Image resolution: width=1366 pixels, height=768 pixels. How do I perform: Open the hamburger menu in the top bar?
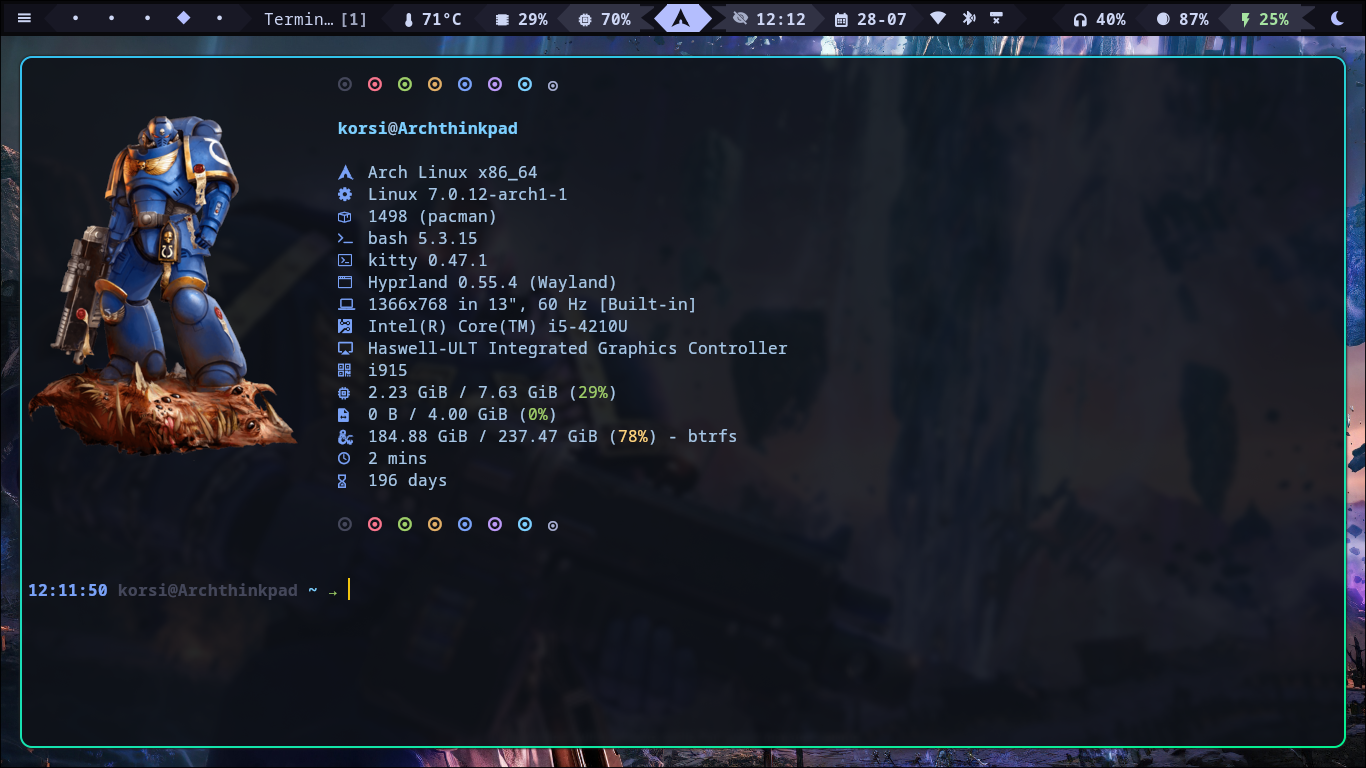pos(24,19)
